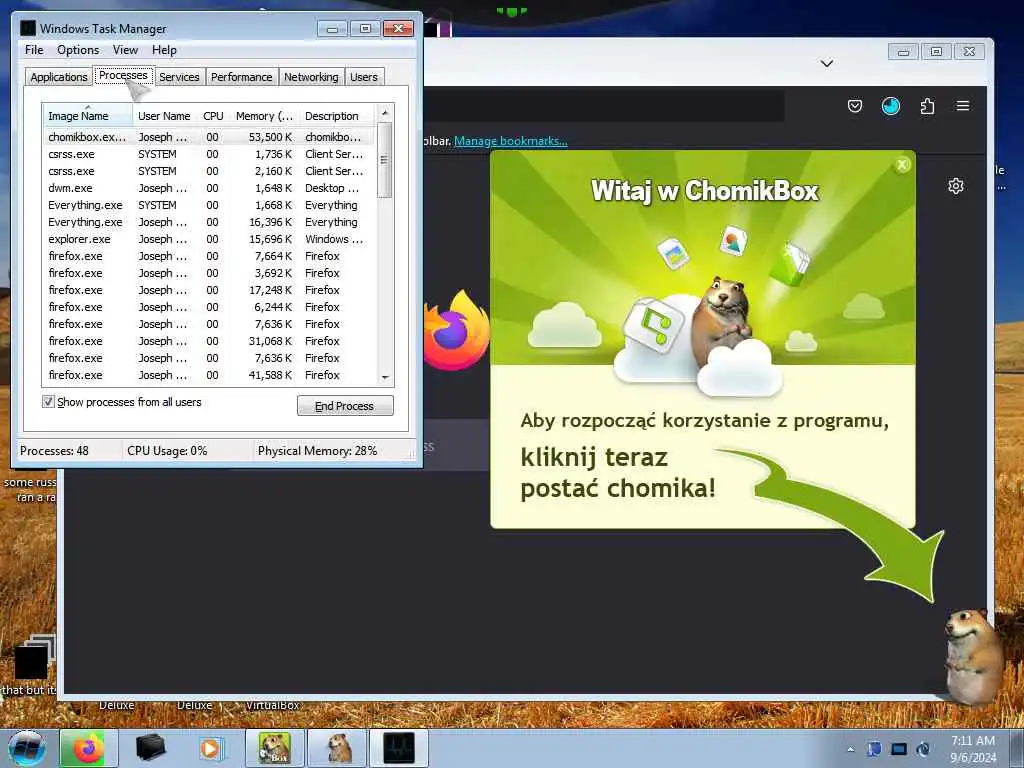Switch to the Applications tab

[59, 77]
